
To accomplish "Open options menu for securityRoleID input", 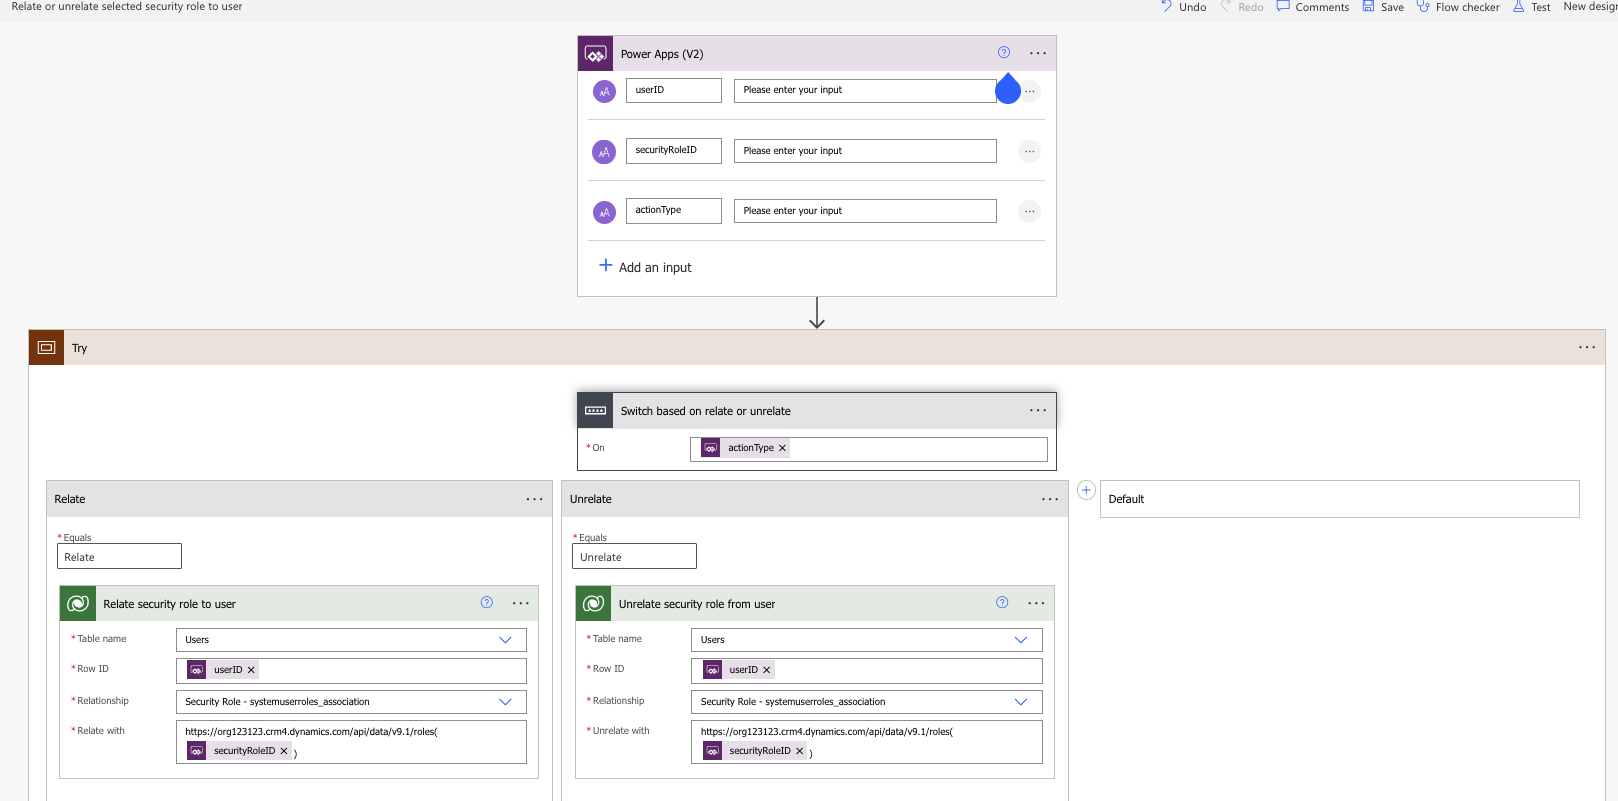I will [1029, 151].
